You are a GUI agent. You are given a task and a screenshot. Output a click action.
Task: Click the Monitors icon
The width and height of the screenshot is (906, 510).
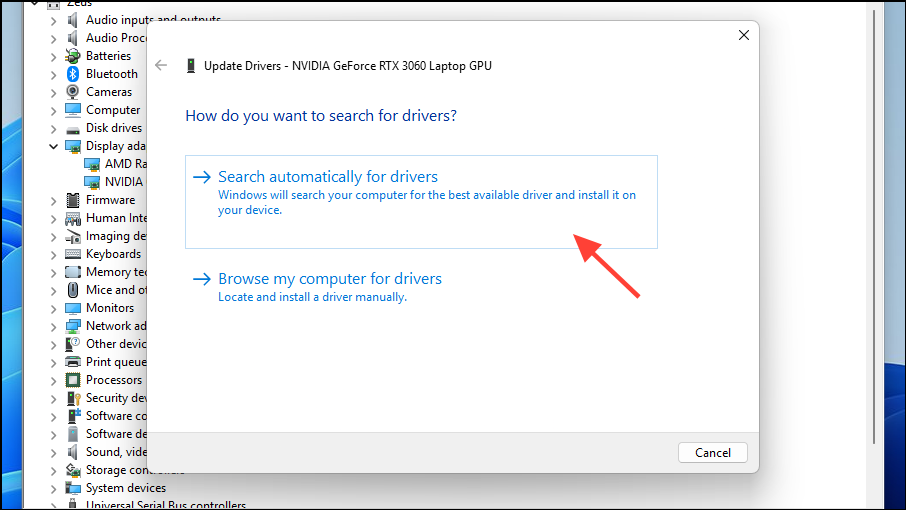[73, 308]
